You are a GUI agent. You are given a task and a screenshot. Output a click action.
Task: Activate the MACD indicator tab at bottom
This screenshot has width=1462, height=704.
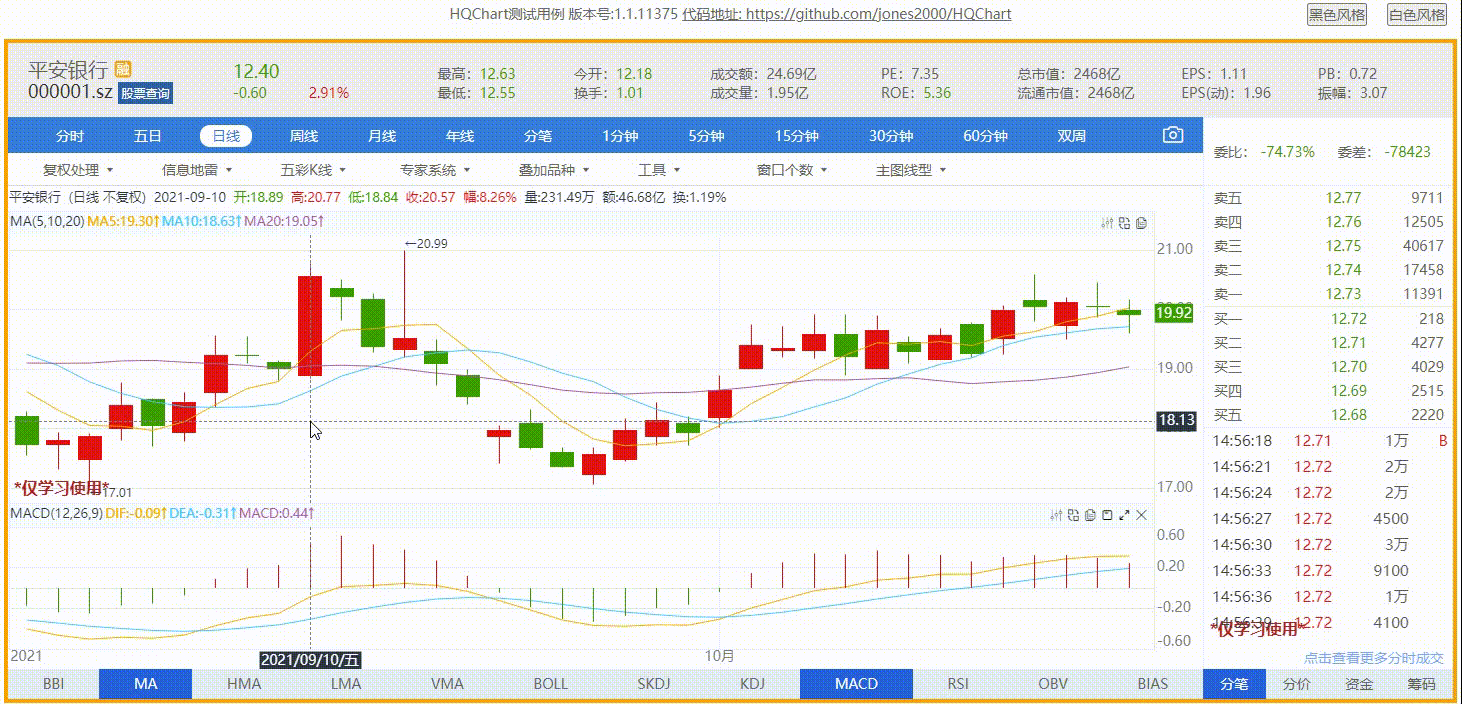(855, 683)
